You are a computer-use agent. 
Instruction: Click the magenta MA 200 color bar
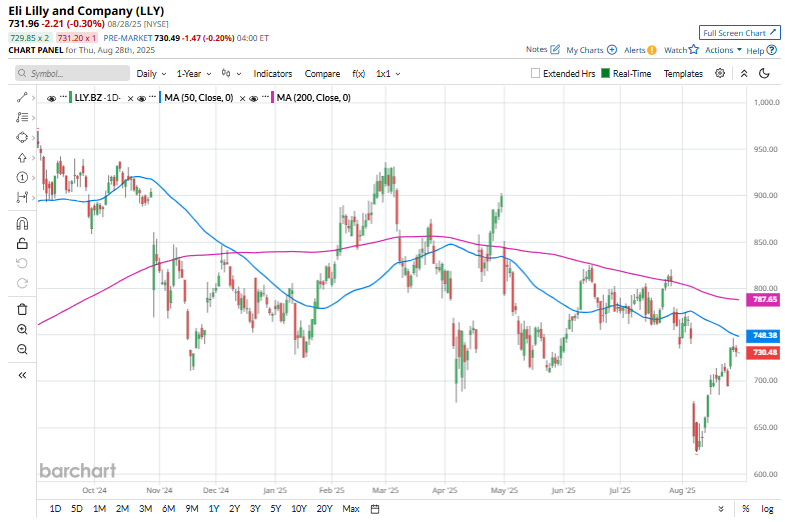pyautogui.click(x=272, y=98)
